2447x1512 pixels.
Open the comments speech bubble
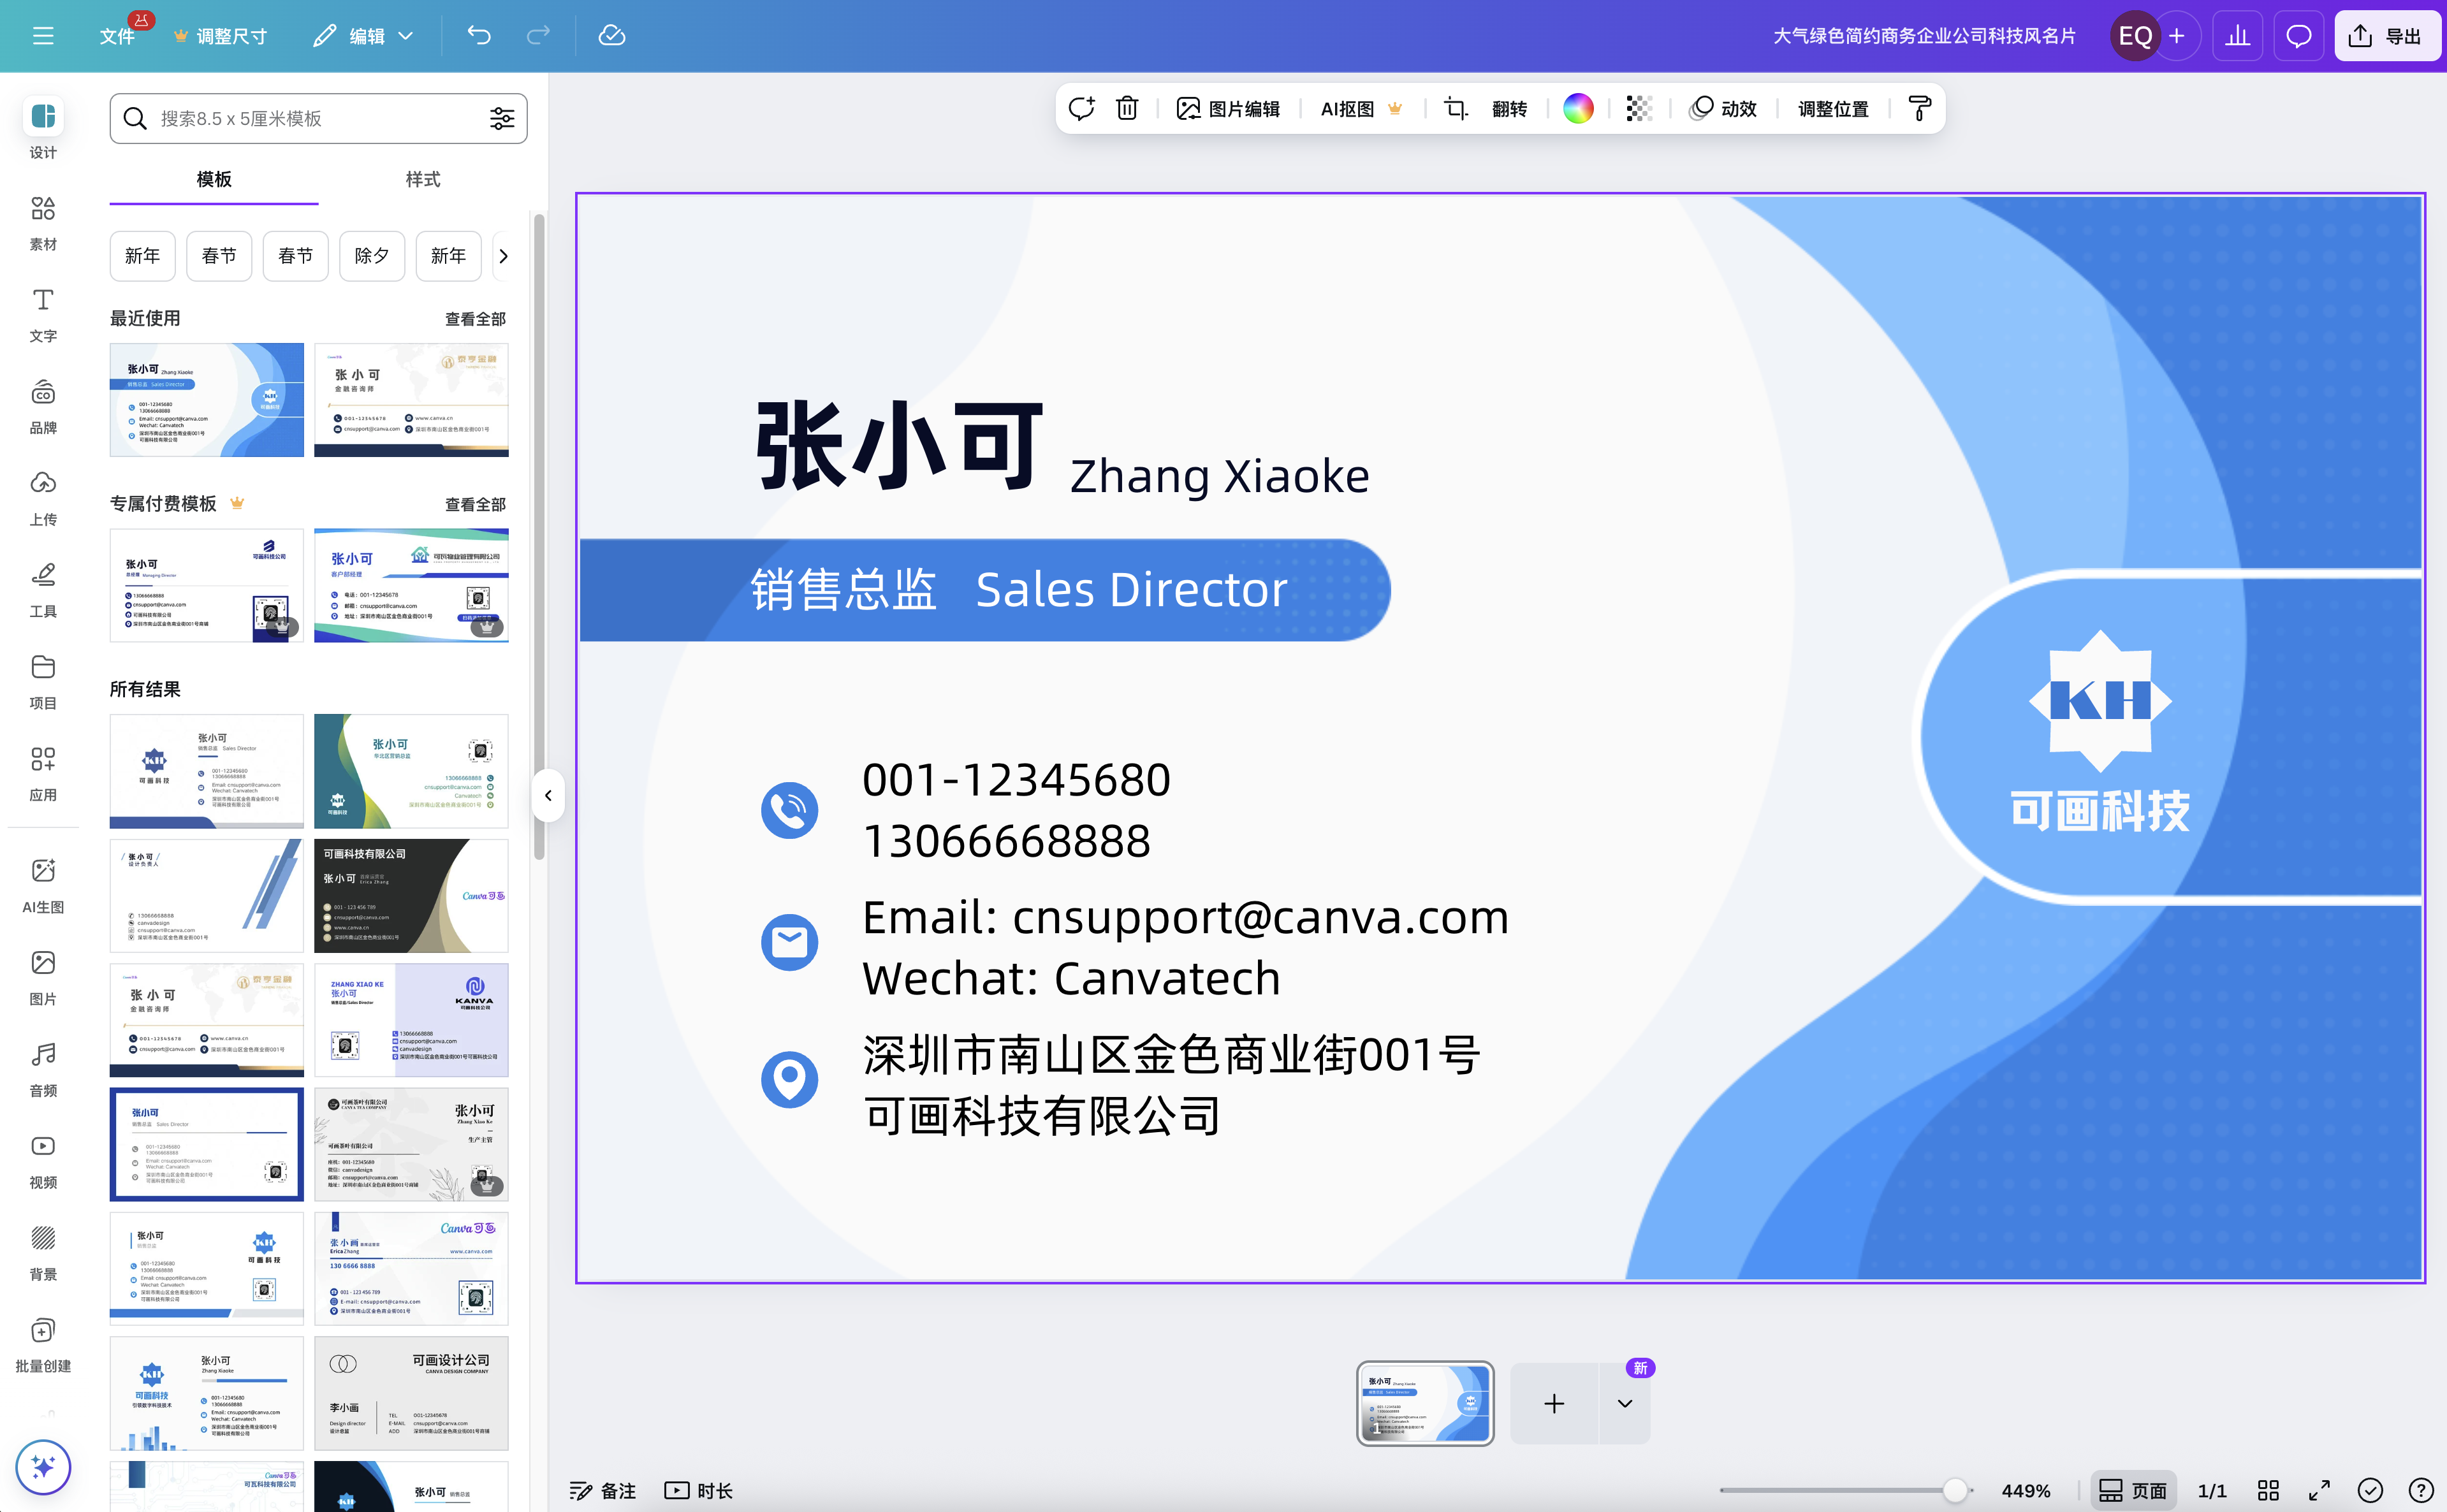pos(2299,36)
